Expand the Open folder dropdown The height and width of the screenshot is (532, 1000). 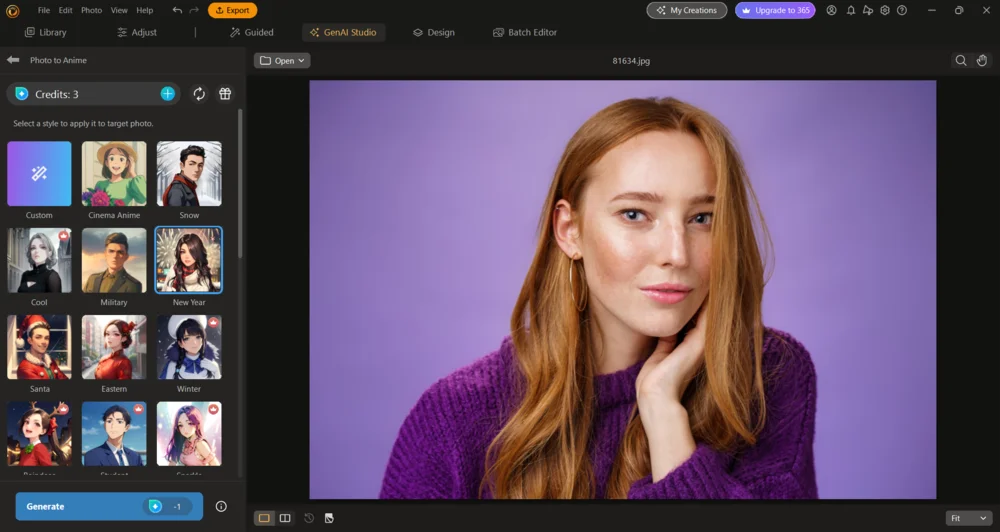point(282,60)
